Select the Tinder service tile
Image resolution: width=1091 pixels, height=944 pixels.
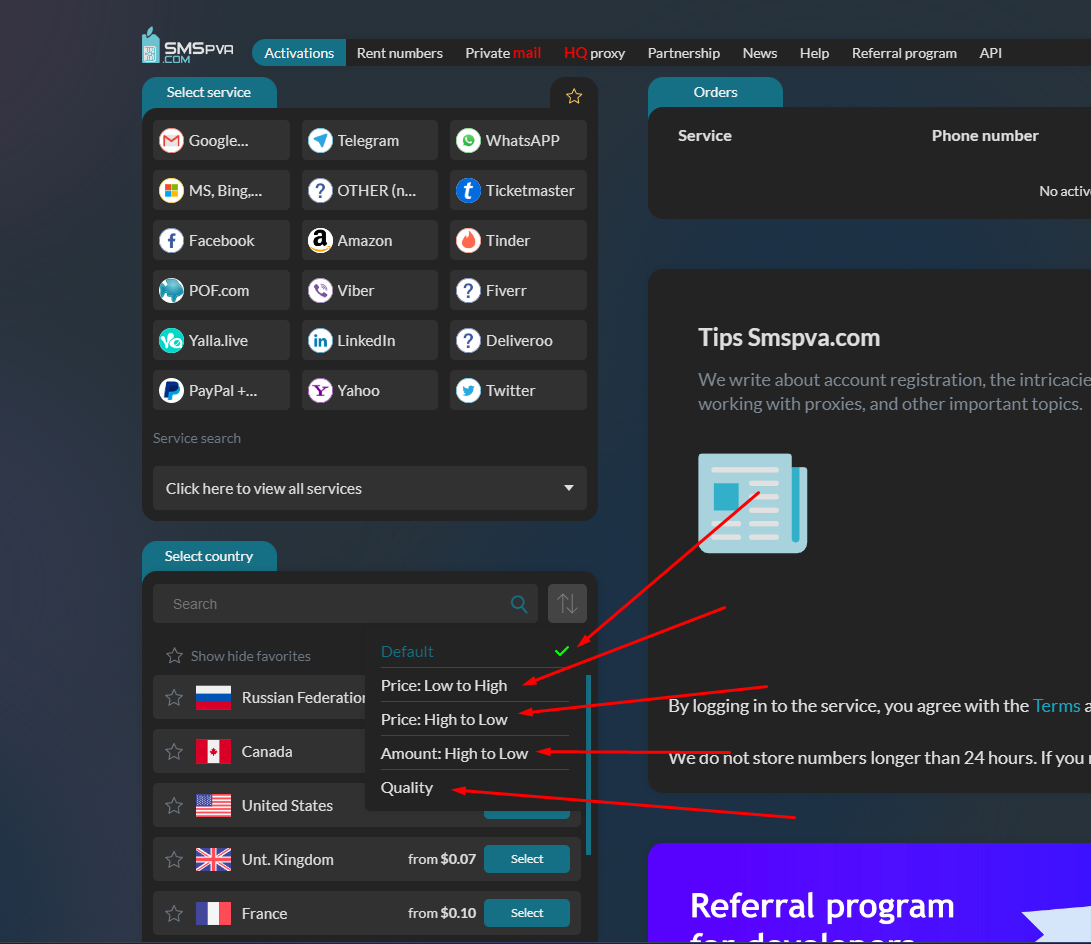(x=518, y=241)
